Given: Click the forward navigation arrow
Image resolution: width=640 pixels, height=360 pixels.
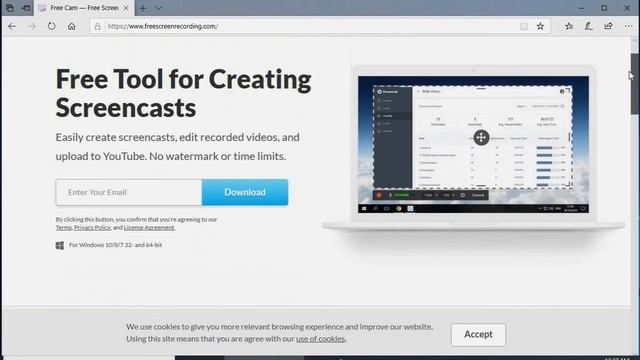Looking at the screenshot, I should 32,26.
